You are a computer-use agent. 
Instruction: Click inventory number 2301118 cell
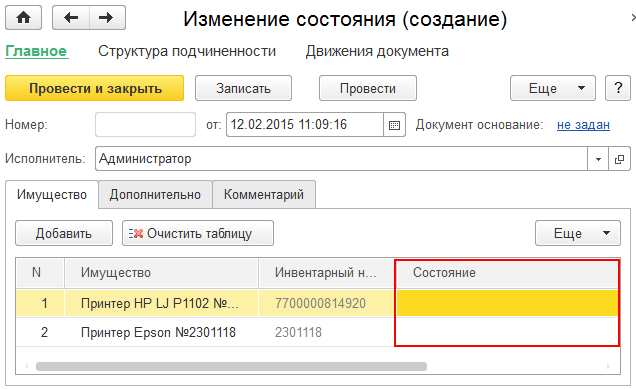[327, 333]
